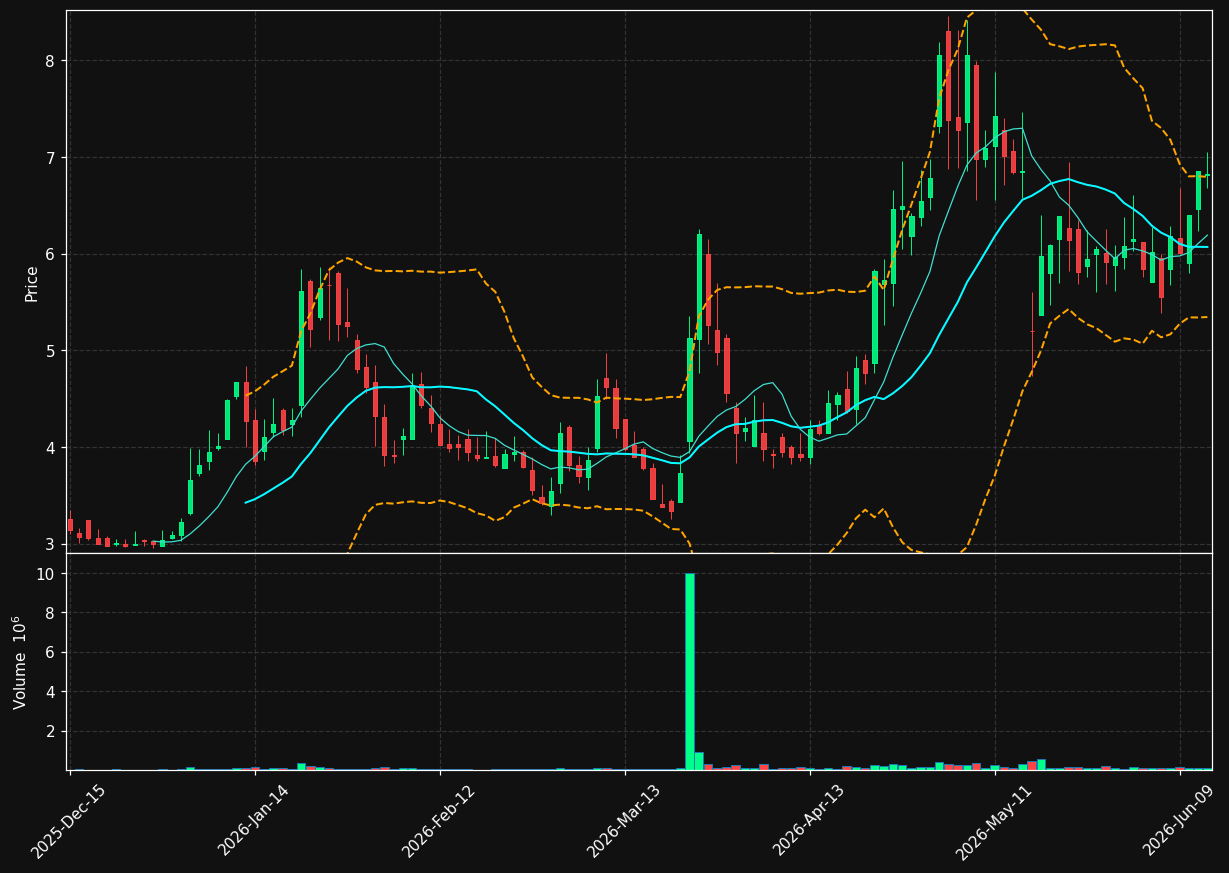Image resolution: width=1229 pixels, height=873 pixels.
Task: Click the 2026-Feb-12 date tick label
Action: point(438,821)
